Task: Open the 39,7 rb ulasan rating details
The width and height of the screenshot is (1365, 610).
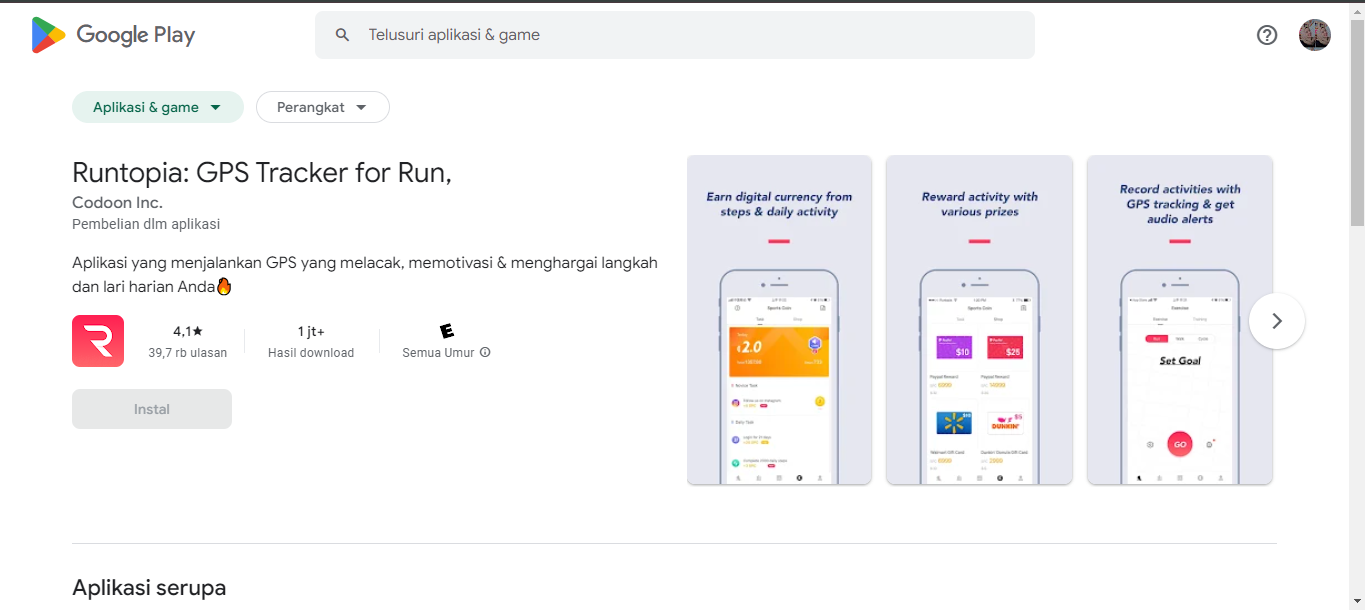Action: (188, 341)
